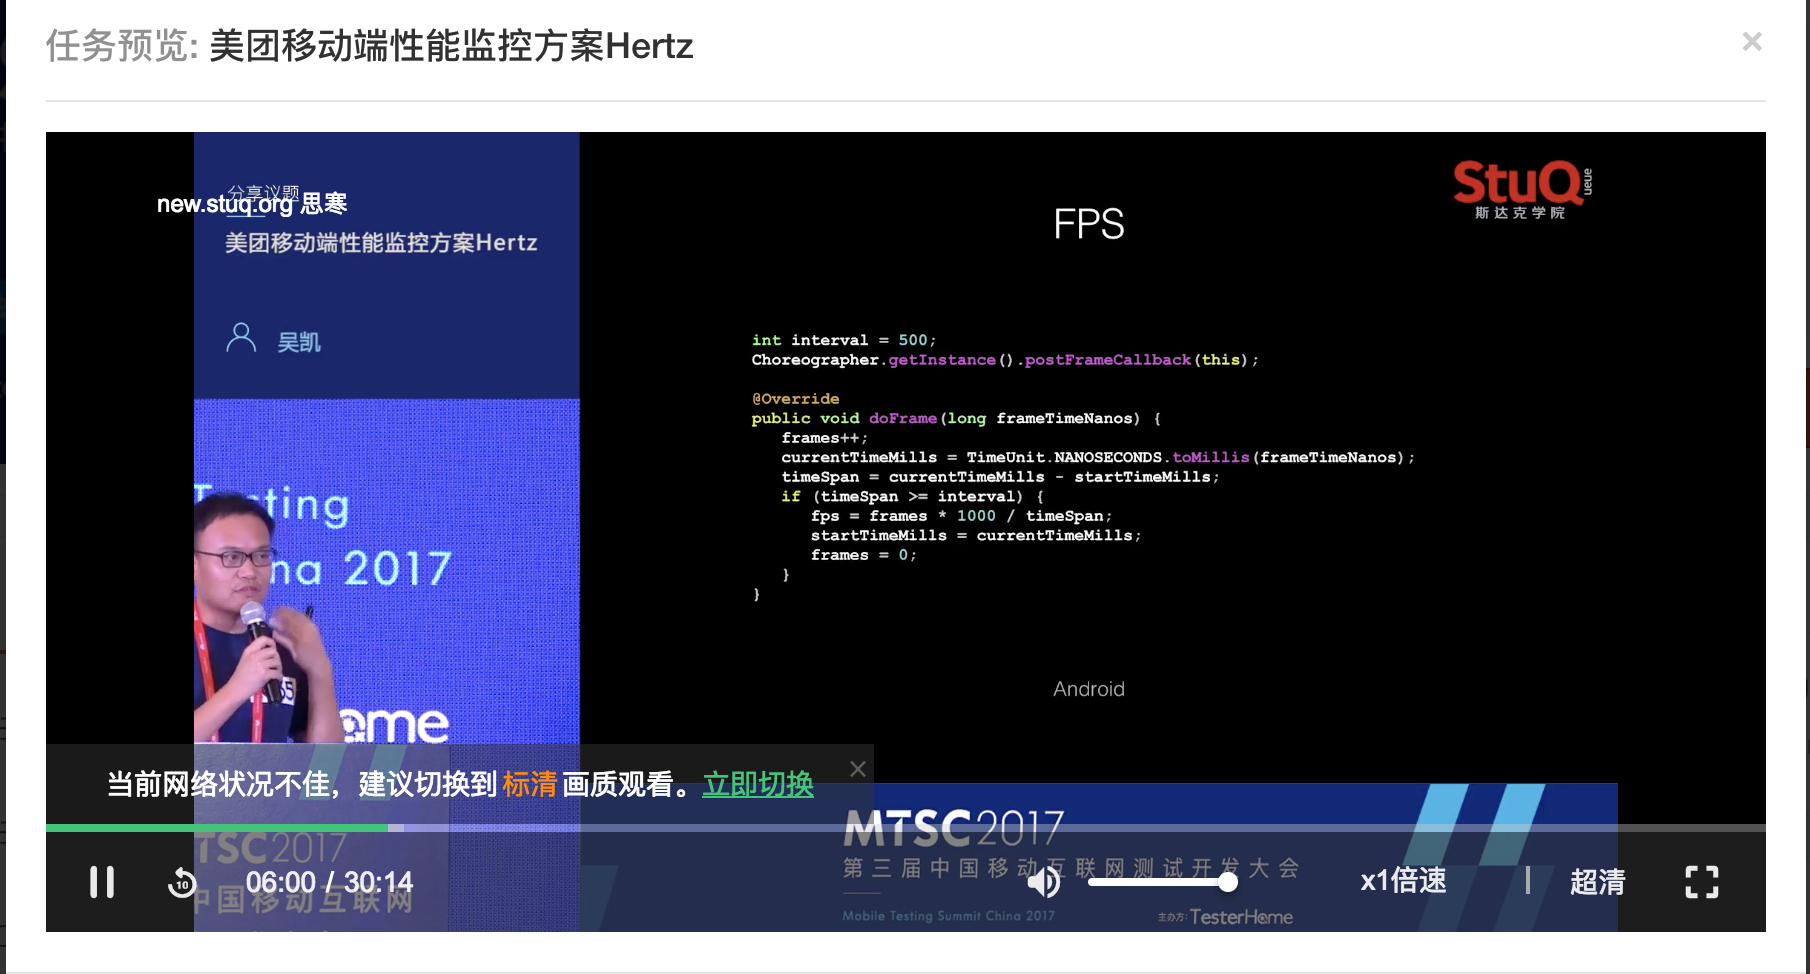
Task: Click the 标清 quality text in notice
Action: [530, 785]
